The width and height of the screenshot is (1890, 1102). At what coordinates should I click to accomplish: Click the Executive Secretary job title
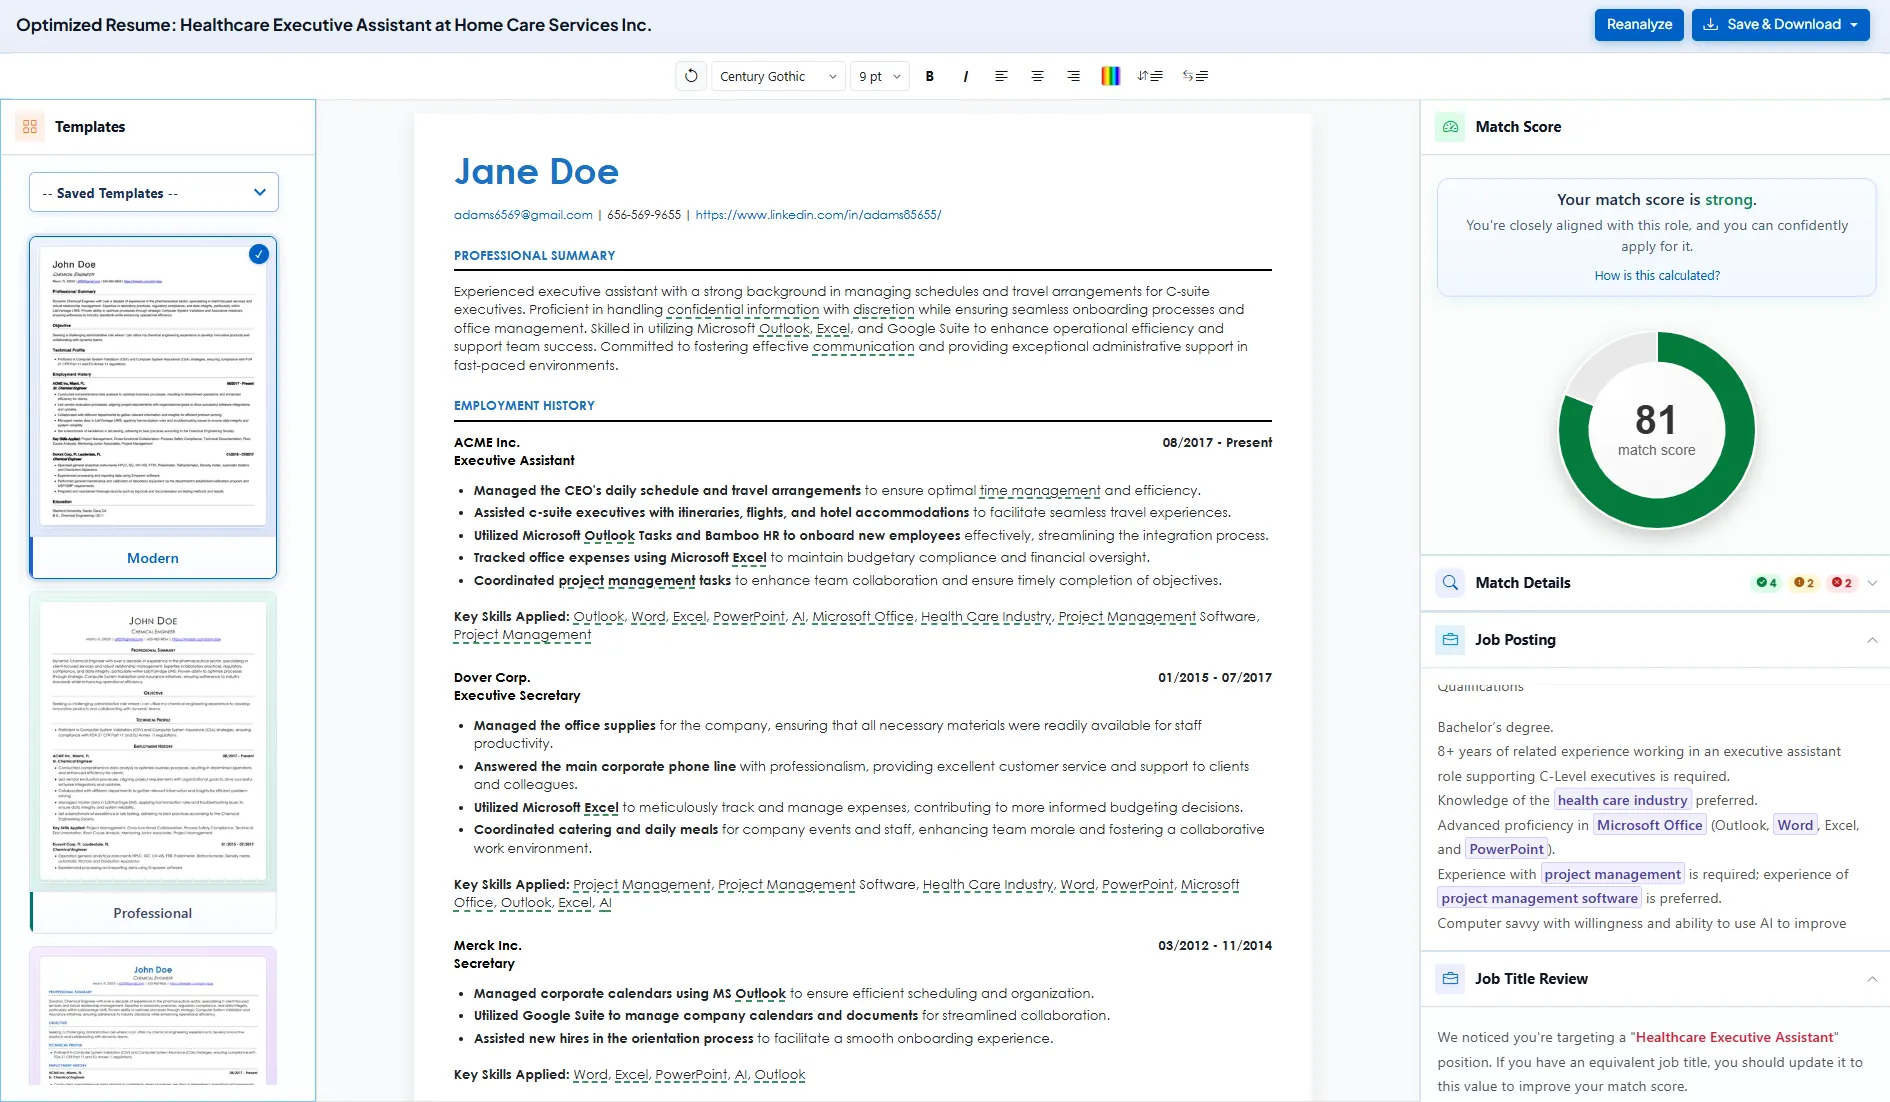click(517, 696)
